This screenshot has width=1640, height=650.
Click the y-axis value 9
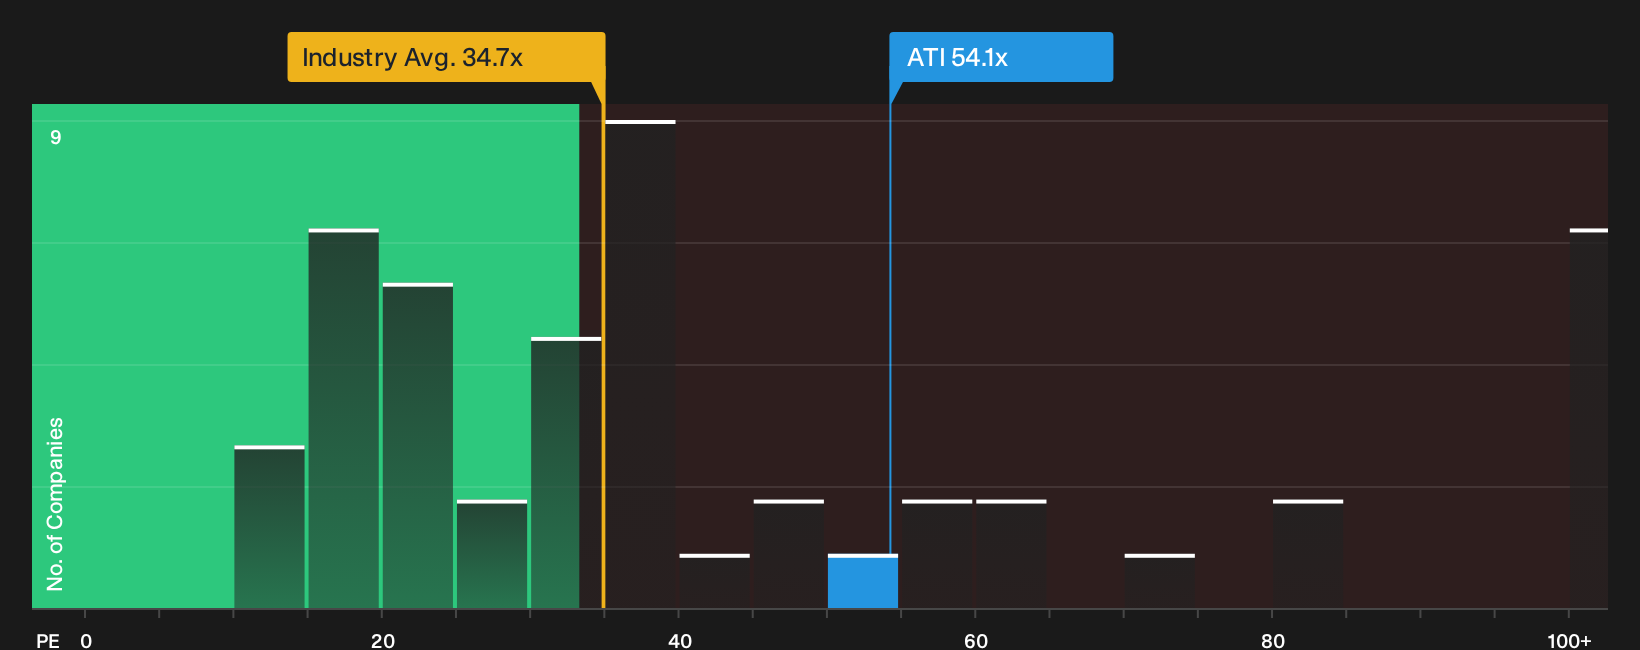56,137
